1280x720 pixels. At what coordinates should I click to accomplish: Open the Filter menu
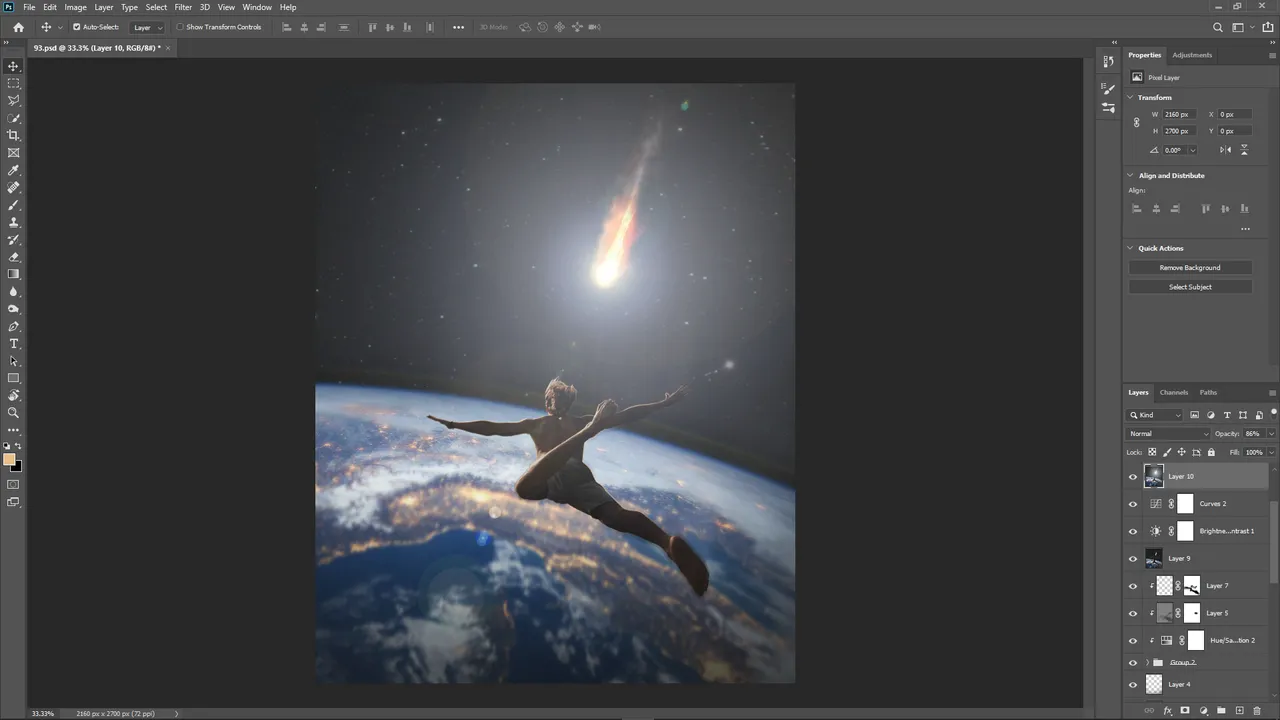point(183,7)
